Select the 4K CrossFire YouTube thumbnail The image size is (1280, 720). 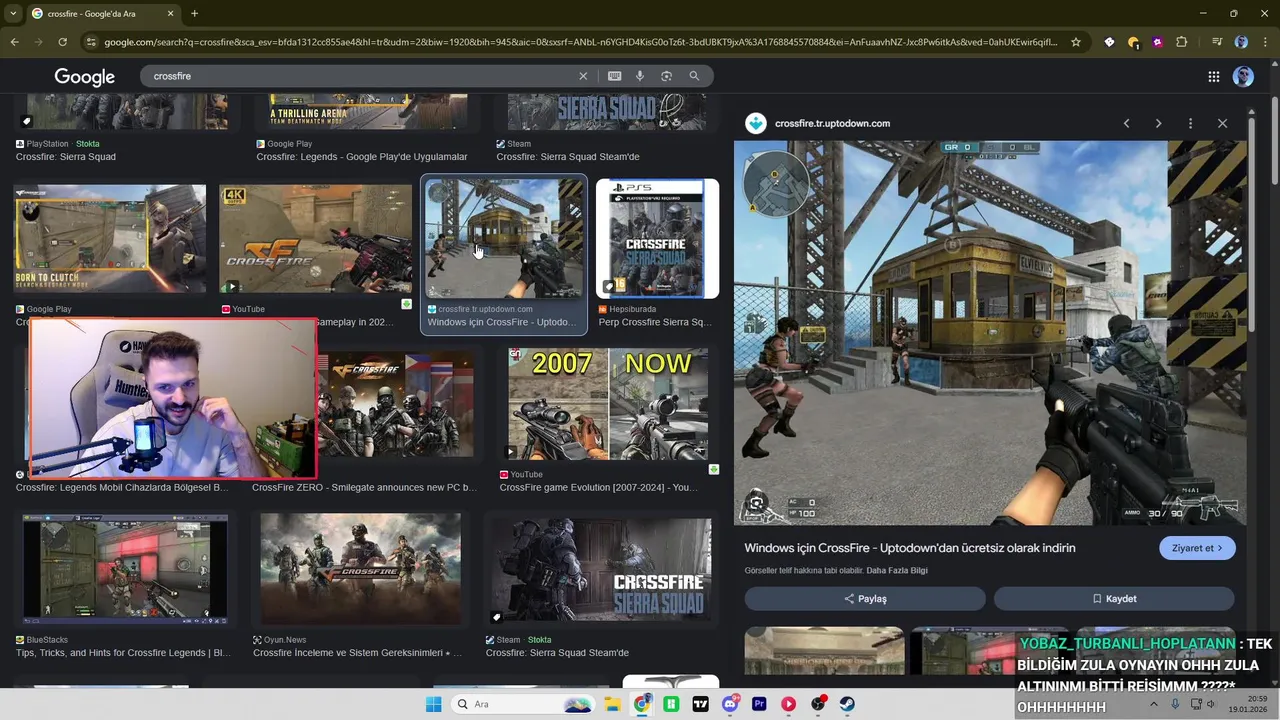click(x=315, y=239)
